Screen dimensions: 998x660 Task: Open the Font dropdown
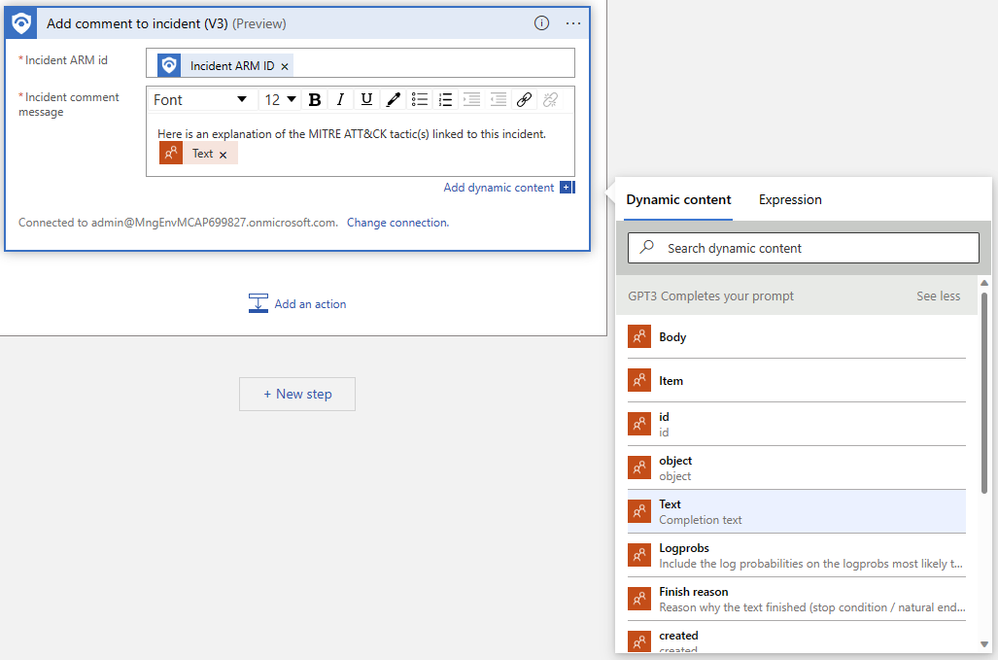click(x=201, y=100)
